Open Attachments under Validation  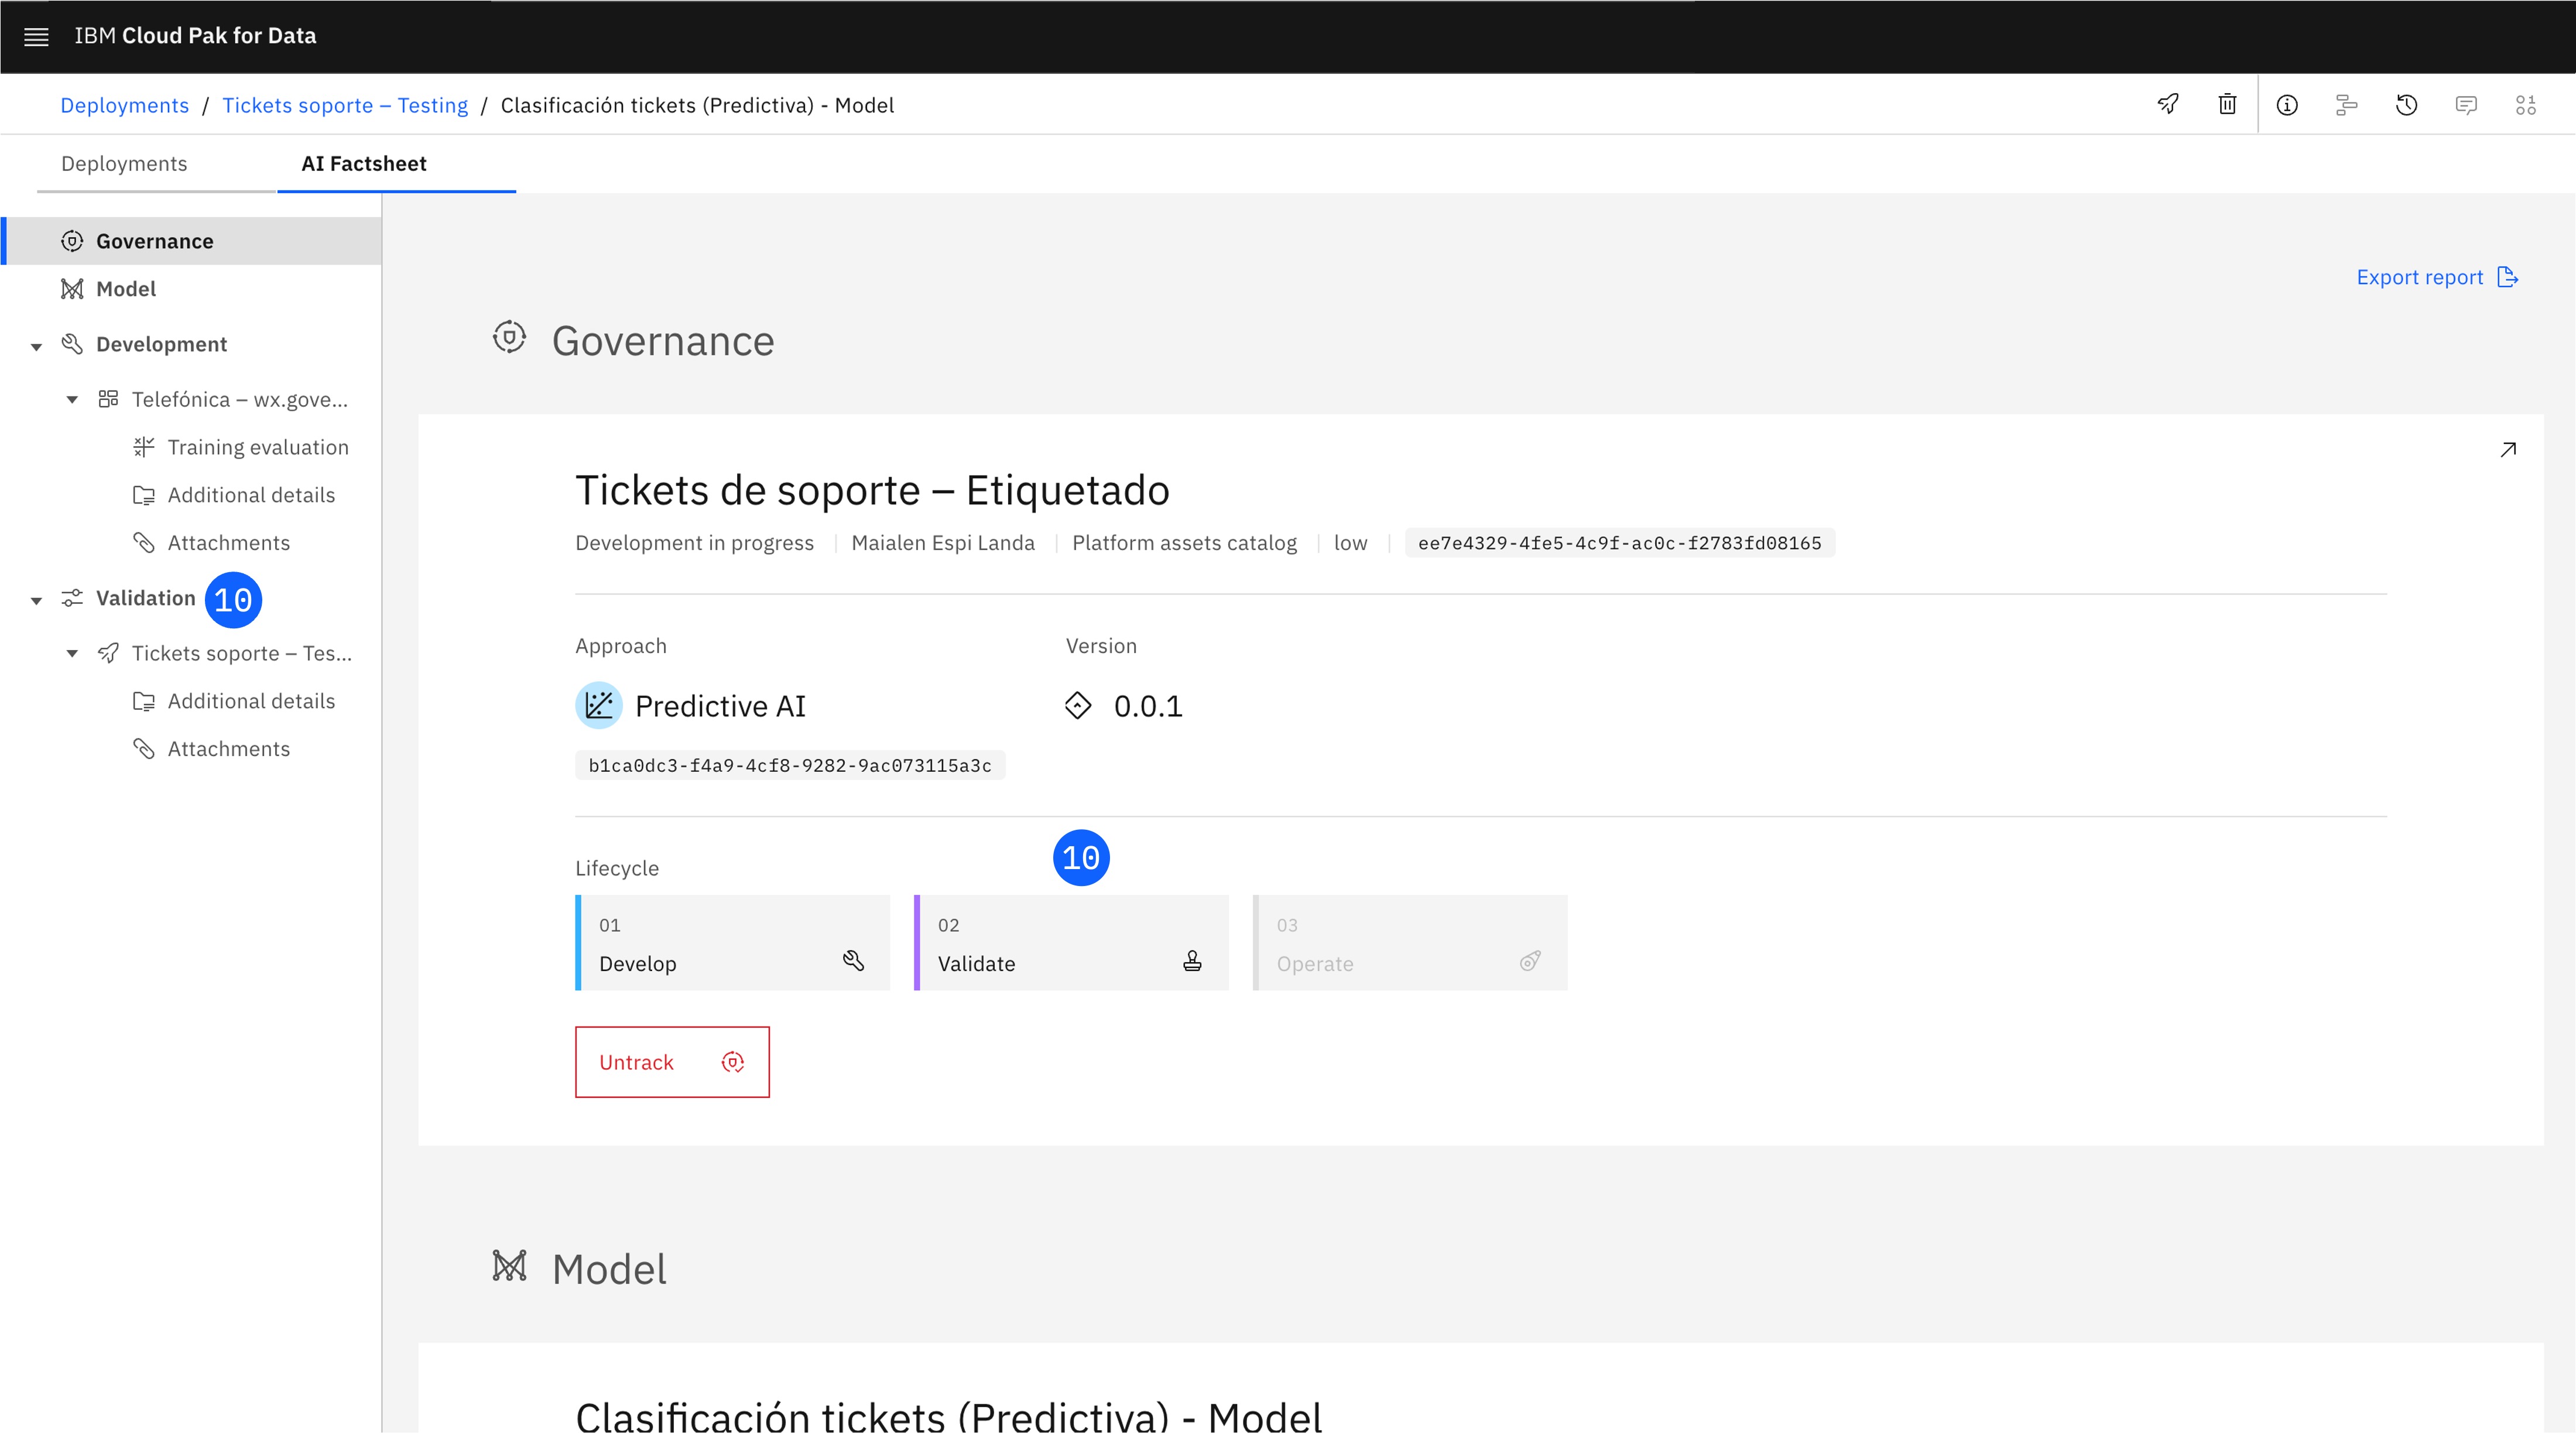(229, 749)
